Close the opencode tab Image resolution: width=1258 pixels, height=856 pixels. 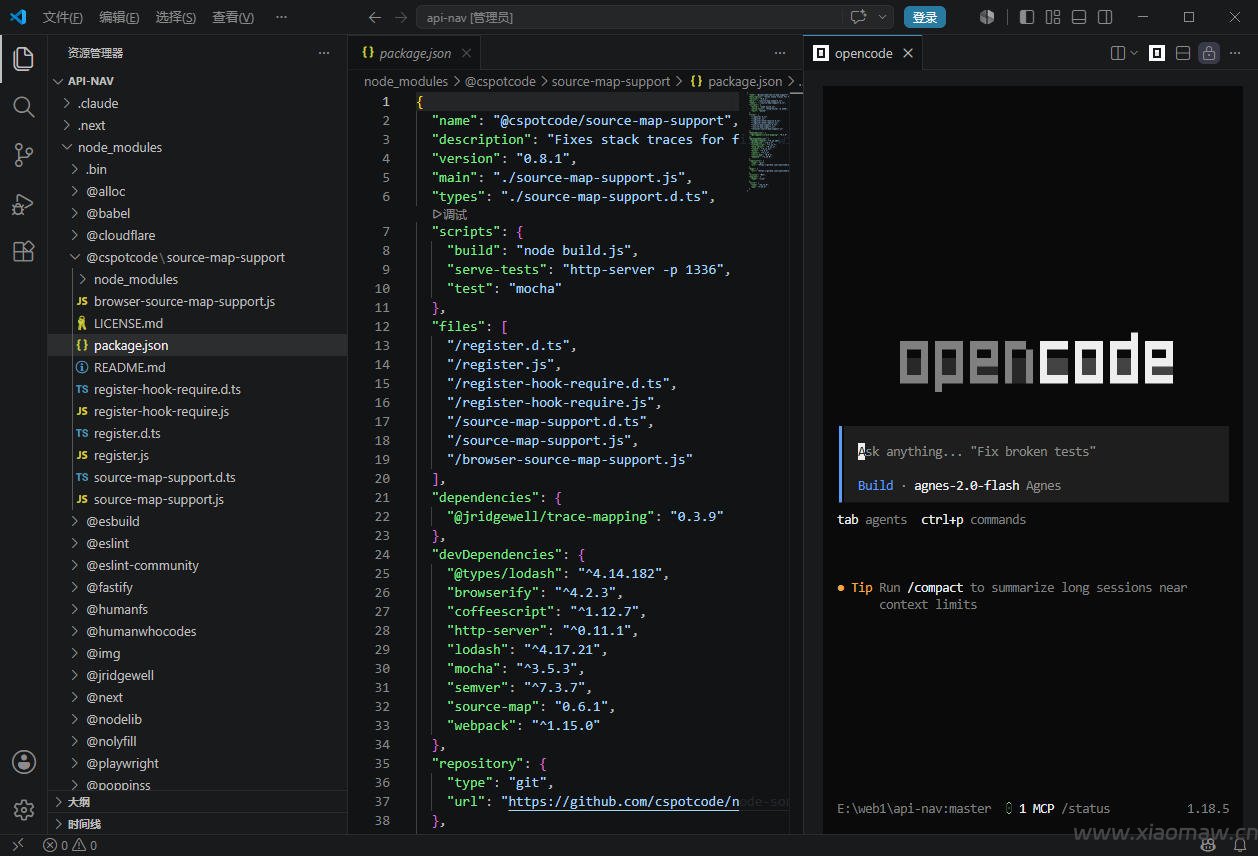908,53
